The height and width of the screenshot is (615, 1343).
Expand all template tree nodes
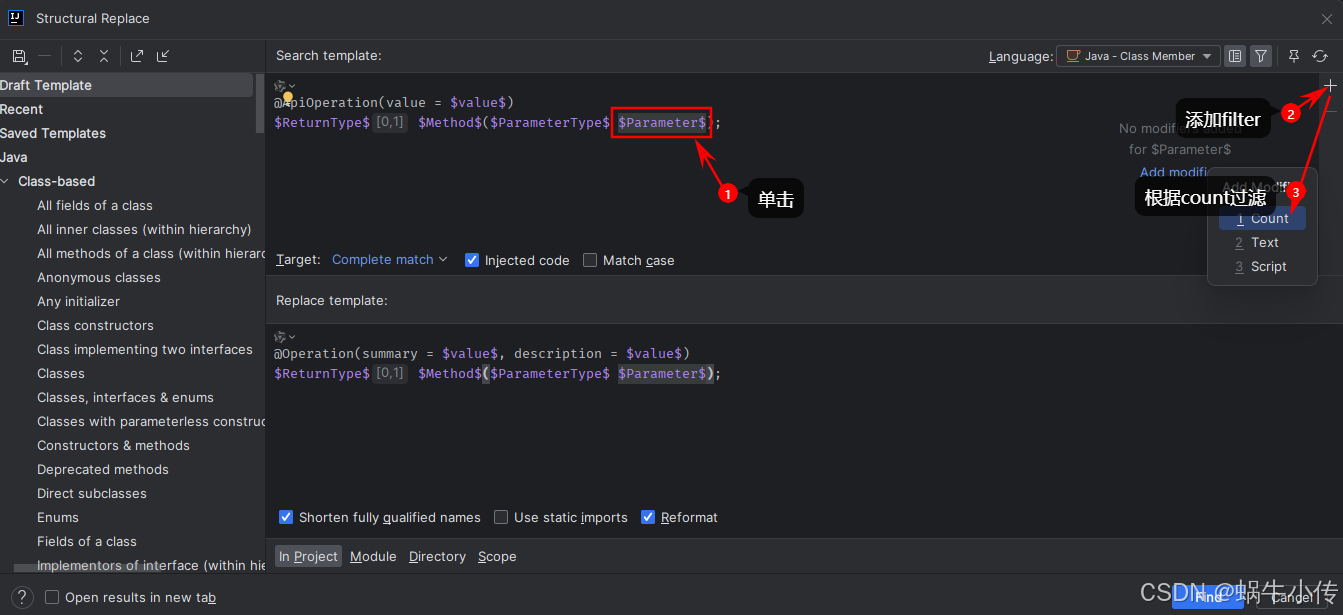pyautogui.click(x=78, y=56)
